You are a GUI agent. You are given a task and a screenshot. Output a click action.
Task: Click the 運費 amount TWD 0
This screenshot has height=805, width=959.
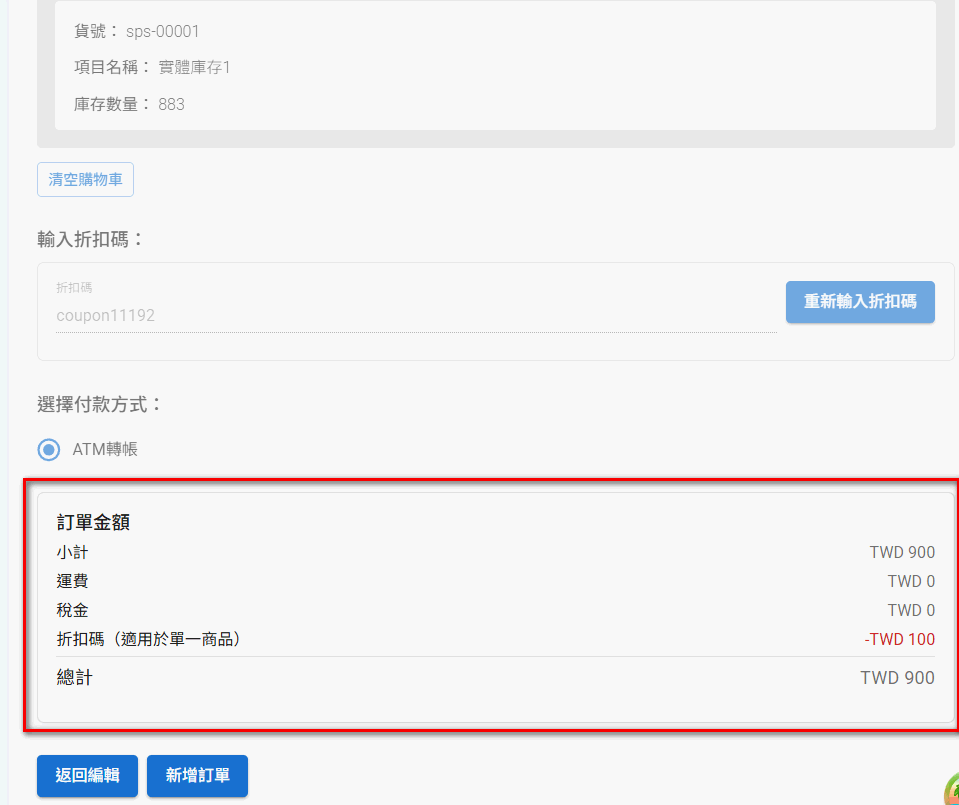pos(911,581)
